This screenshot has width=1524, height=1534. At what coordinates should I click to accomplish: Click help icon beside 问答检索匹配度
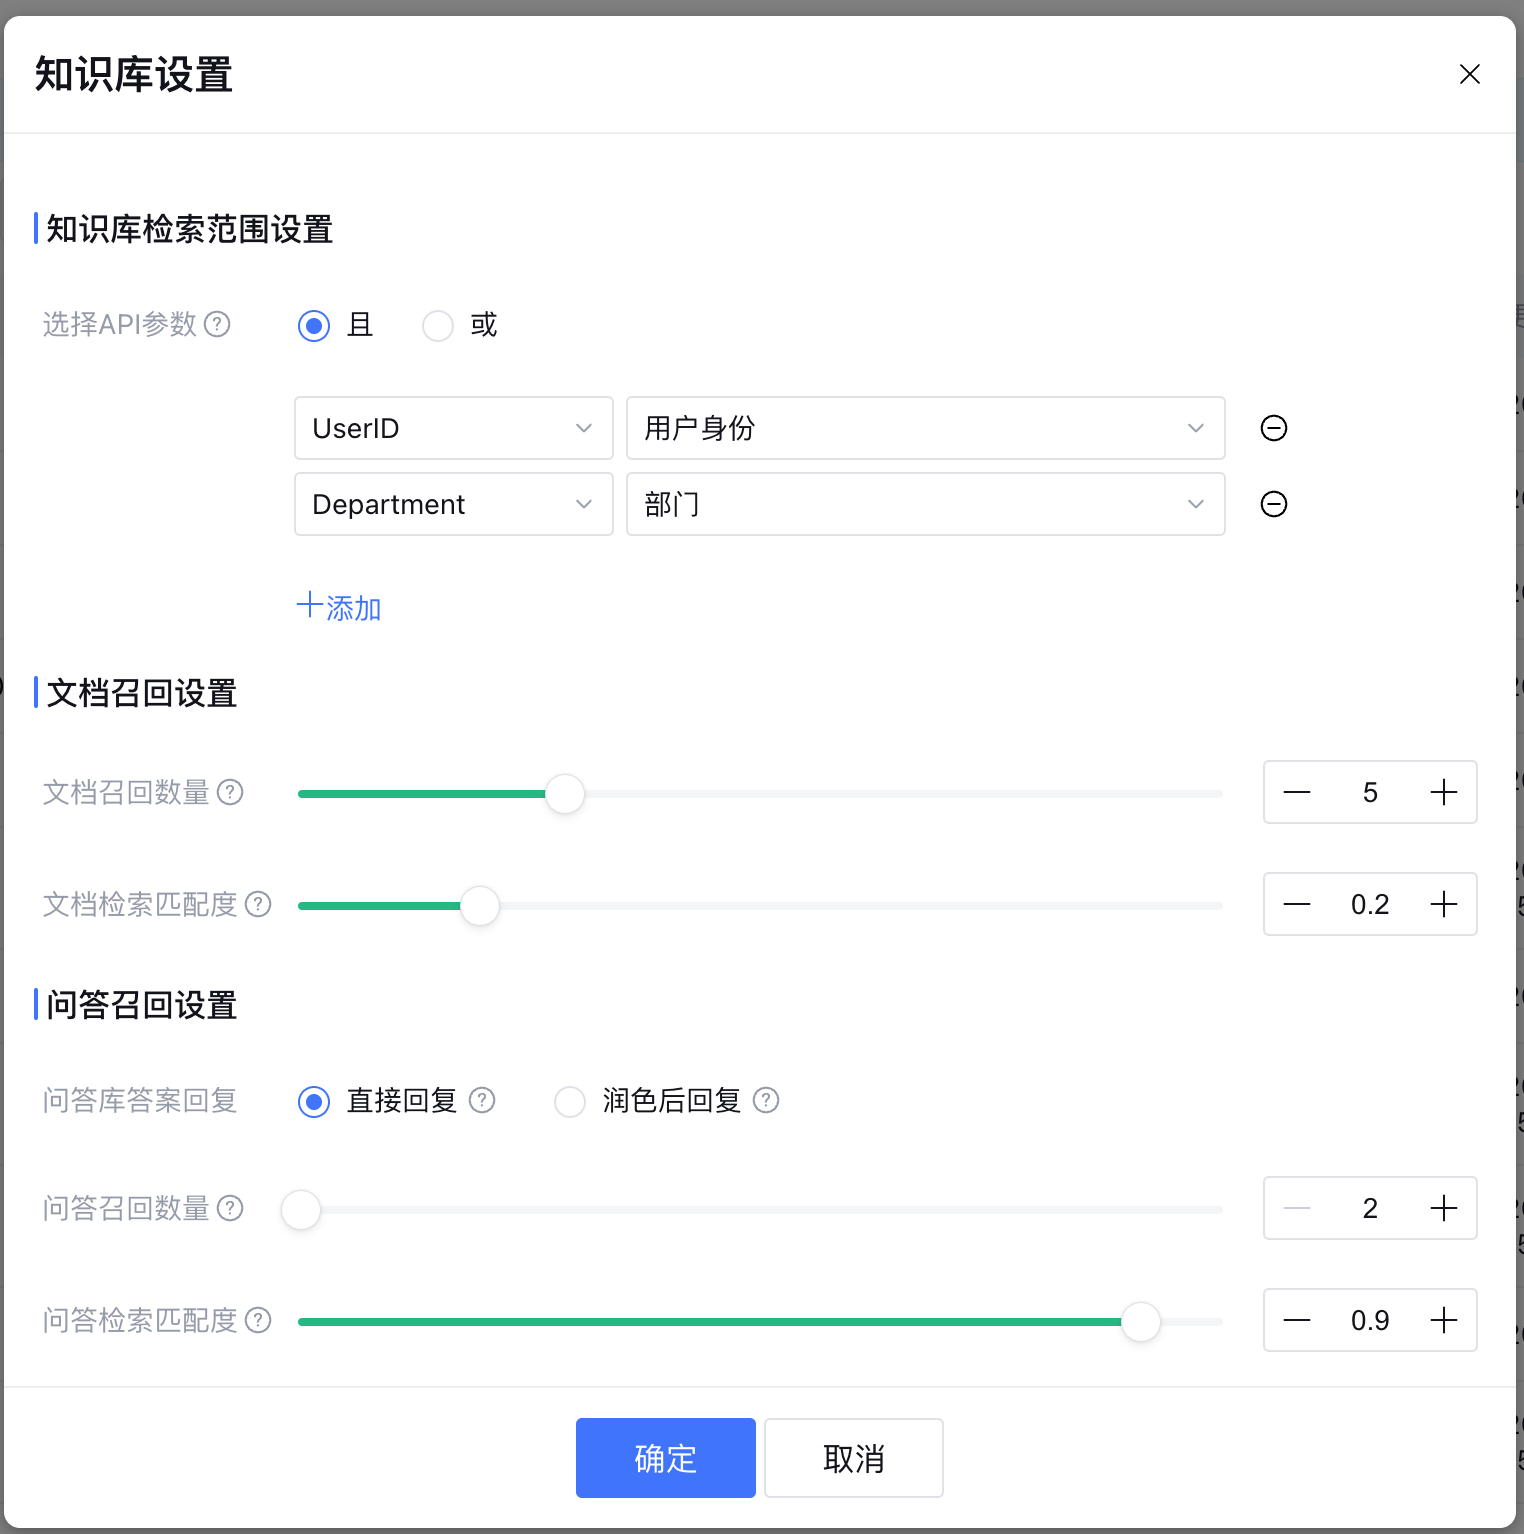point(258,1320)
